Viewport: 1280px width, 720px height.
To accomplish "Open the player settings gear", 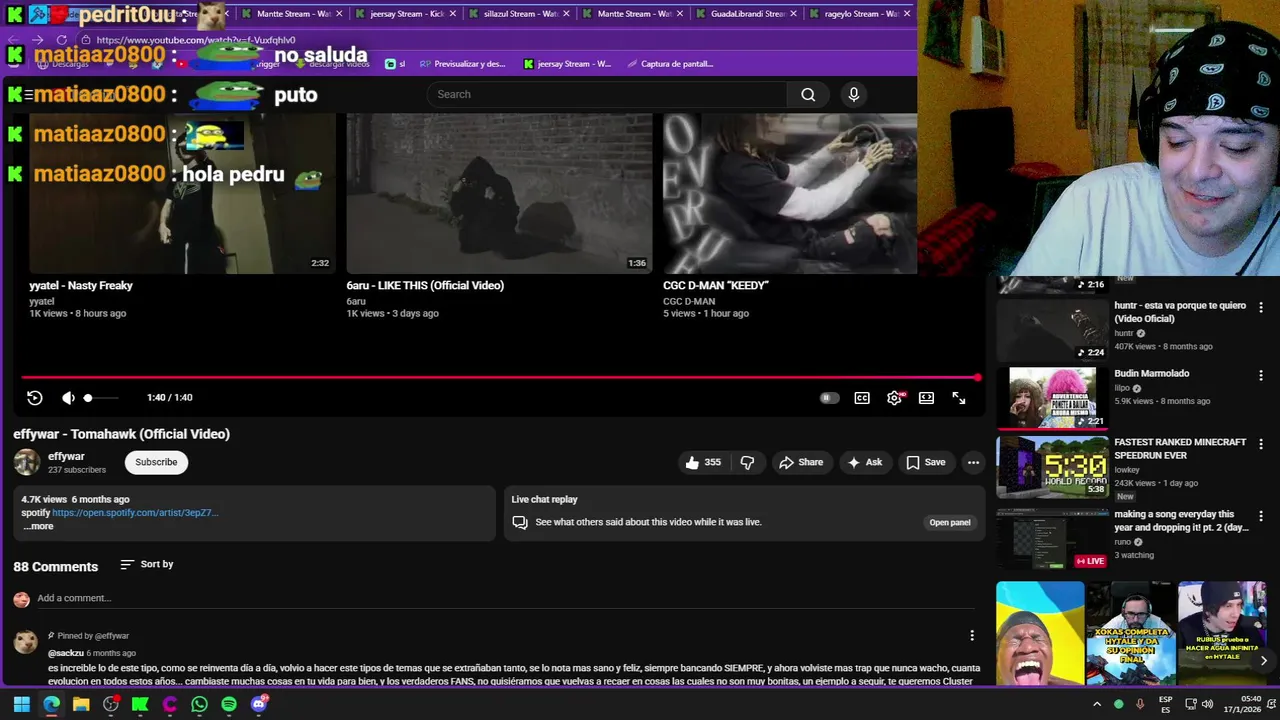I will click(894, 398).
